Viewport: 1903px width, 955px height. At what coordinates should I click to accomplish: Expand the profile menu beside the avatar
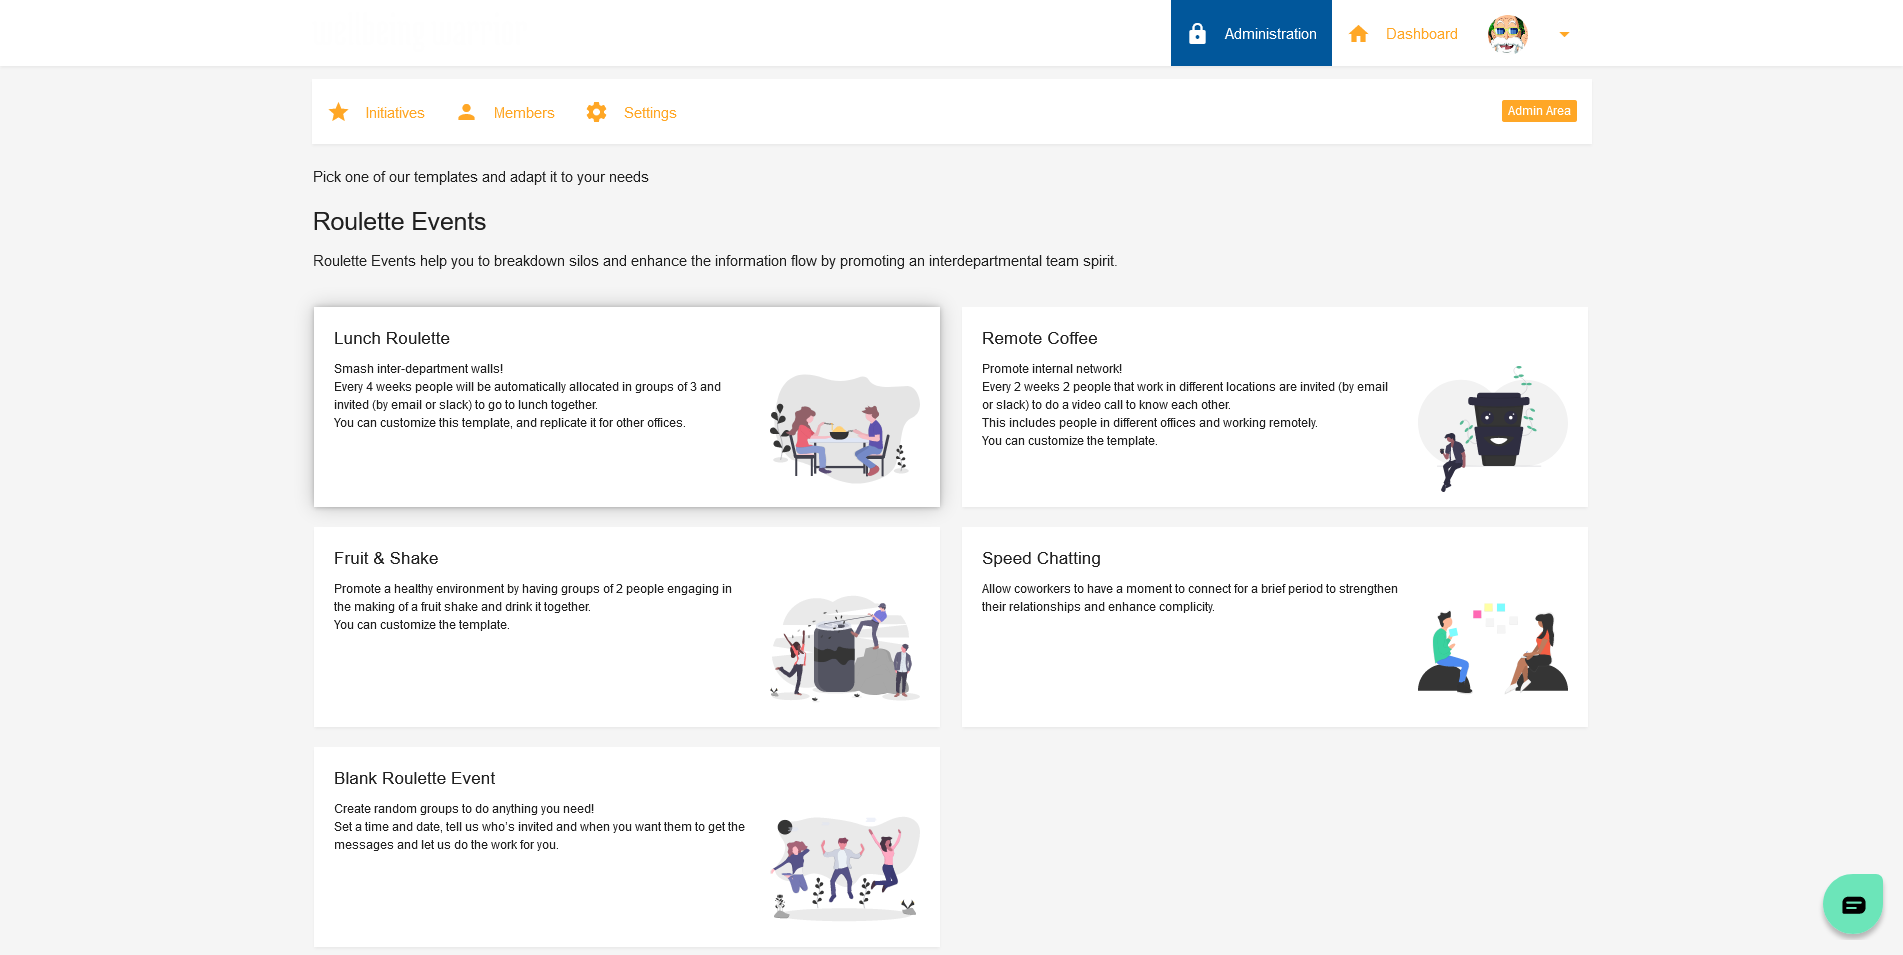(1563, 34)
